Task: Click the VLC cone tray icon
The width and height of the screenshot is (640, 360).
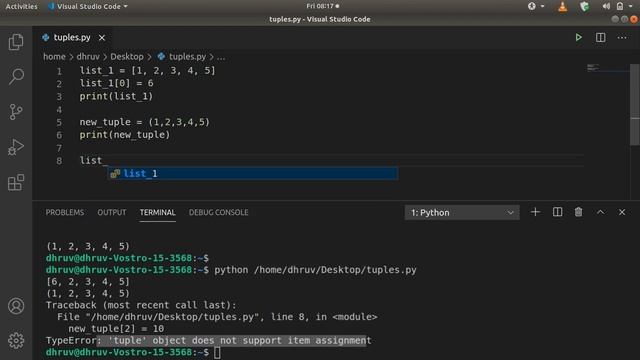Action: click(562, 6)
